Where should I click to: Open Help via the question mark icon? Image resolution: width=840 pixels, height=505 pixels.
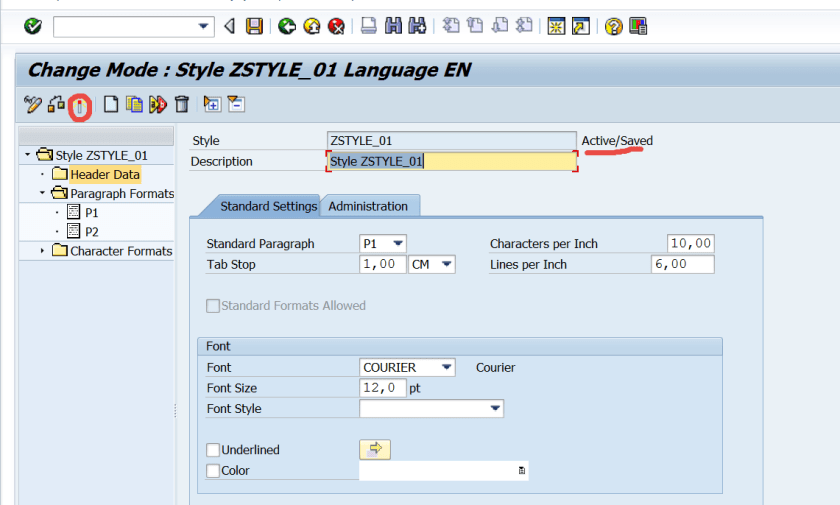pos(614,26)
